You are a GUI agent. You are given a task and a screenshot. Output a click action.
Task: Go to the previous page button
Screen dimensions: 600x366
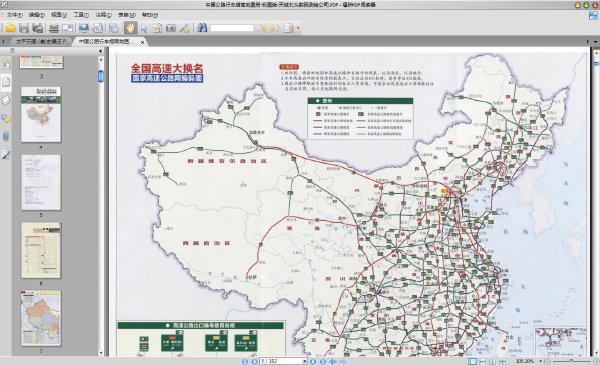254,361
